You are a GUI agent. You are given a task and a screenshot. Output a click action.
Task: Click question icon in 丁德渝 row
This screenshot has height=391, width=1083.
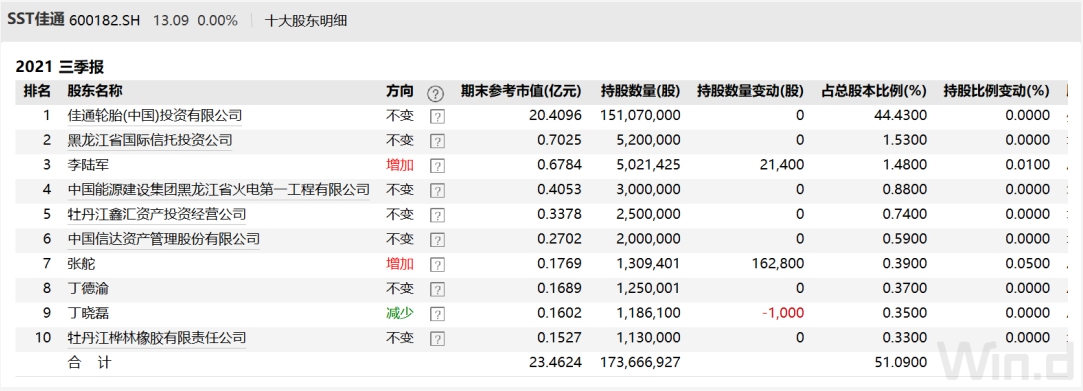pyautogui.click(x=437, y=289)
